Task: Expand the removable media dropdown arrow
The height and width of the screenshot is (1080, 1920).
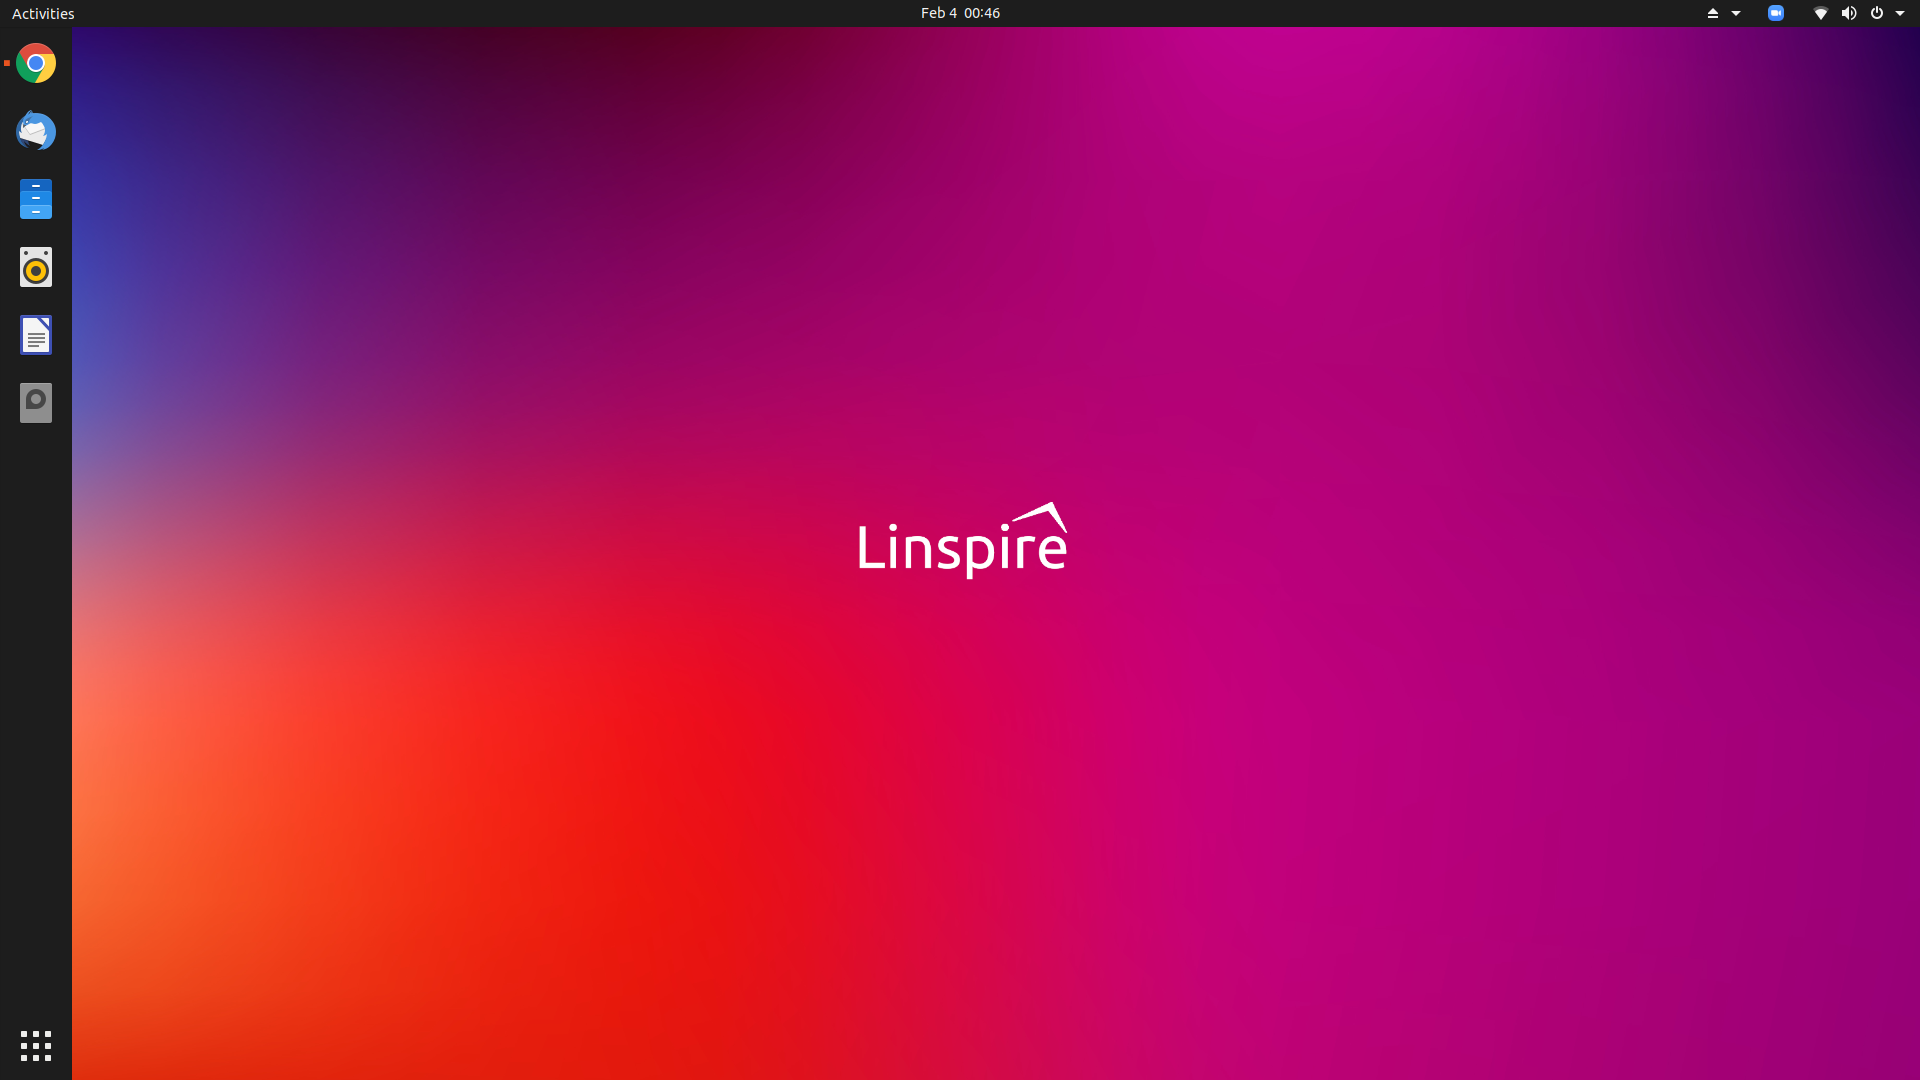Action: click(1735, 13)
